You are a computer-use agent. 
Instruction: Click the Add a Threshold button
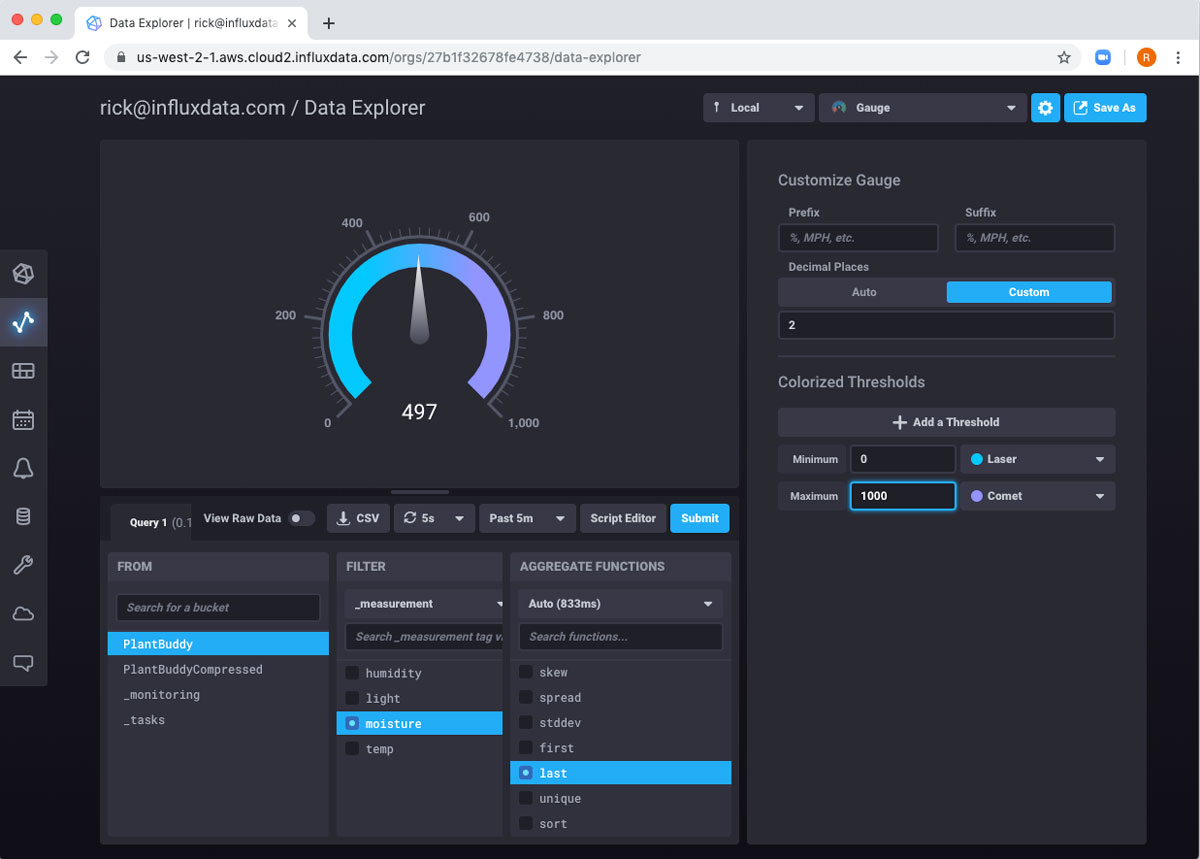[946, 422]
